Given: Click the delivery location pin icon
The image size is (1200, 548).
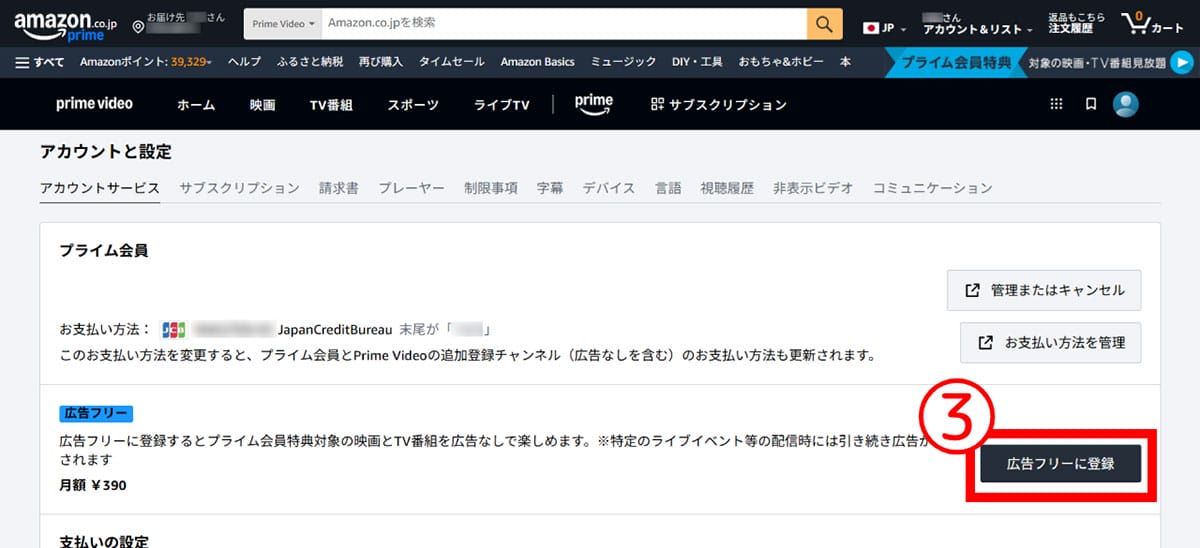Looking at the screenshot, I should click(x=137, y=25).
